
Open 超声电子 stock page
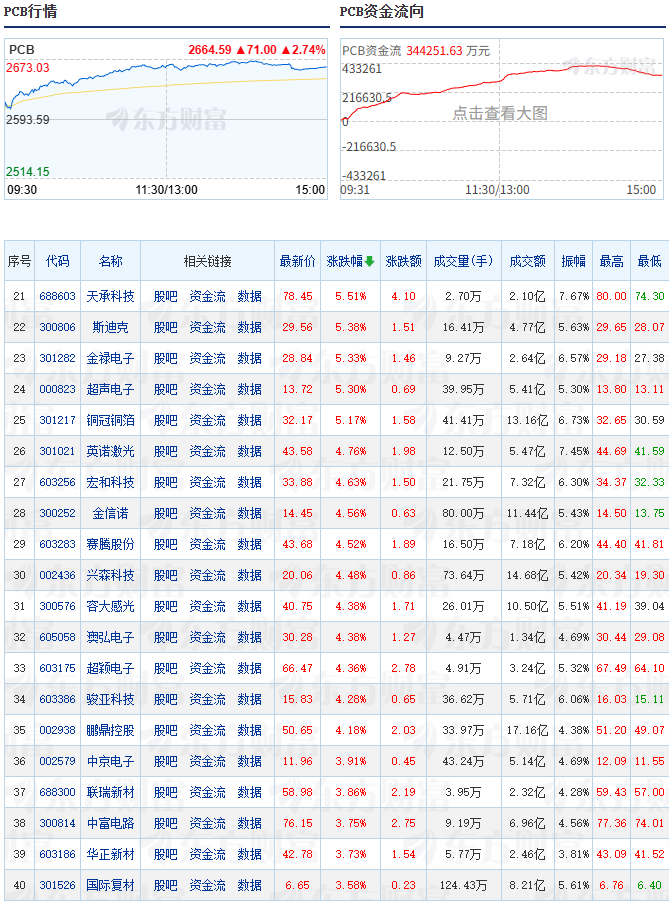tap(110, 390)
